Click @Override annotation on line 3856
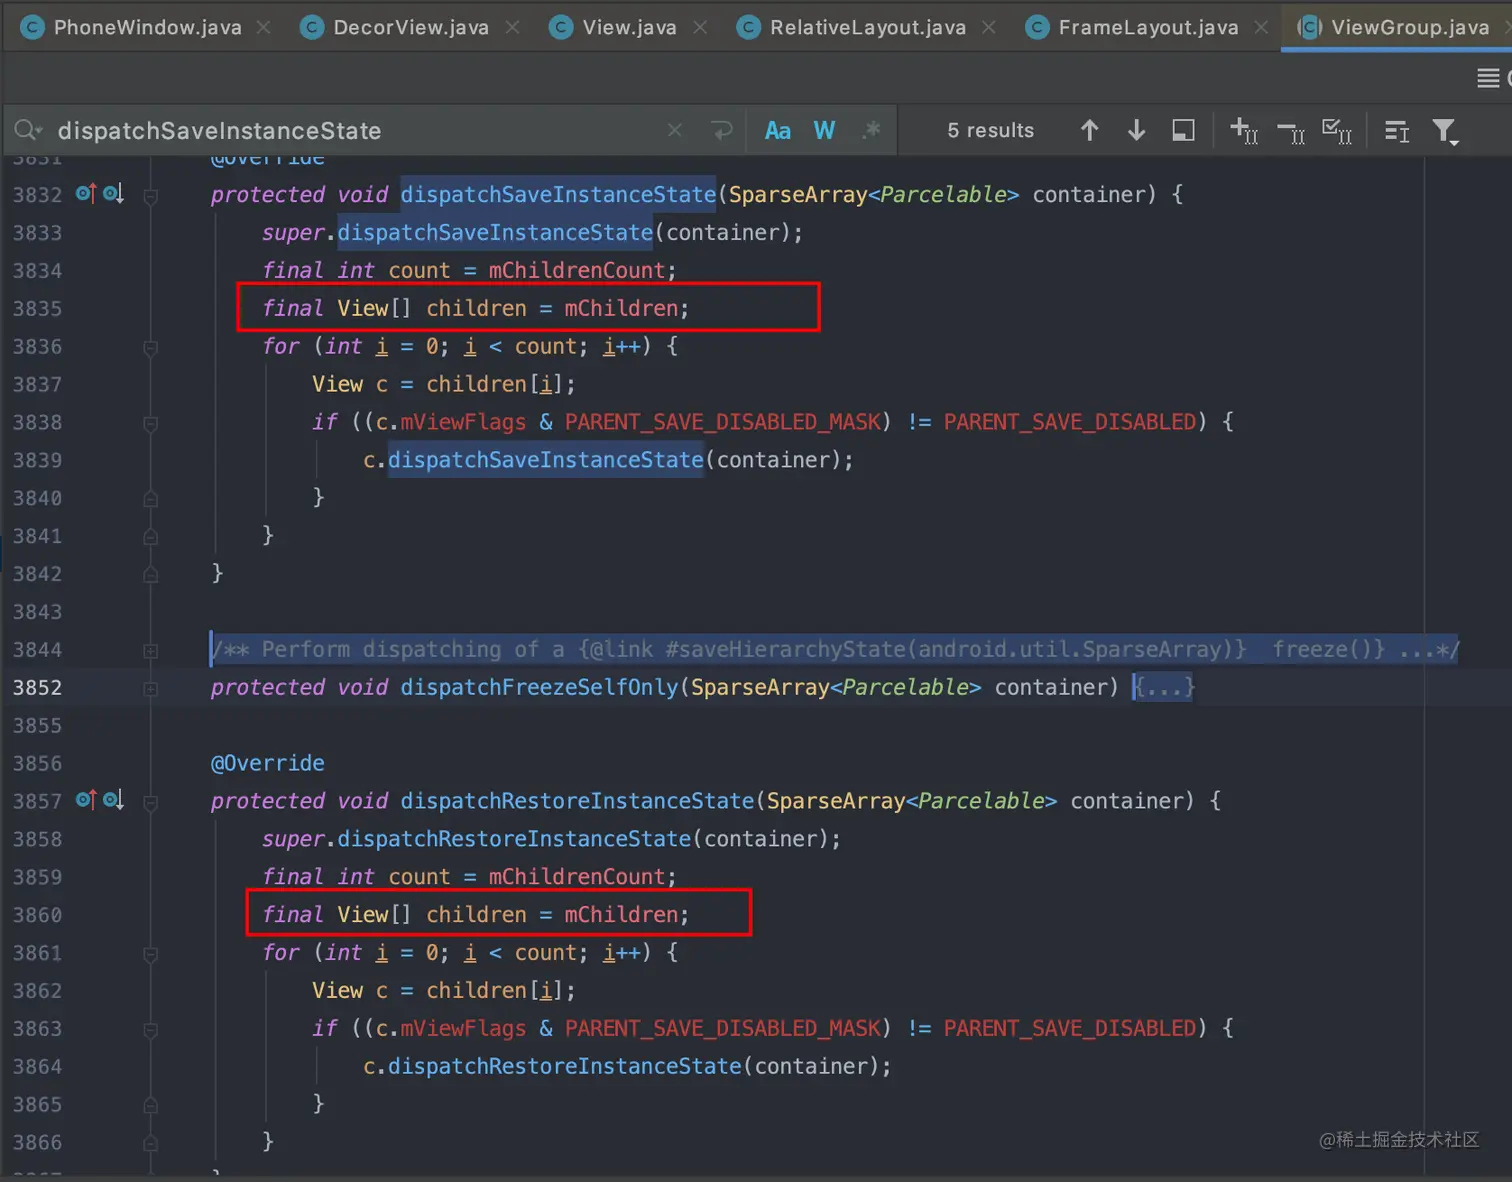The image size is (1512, 1182). tap(267, 763)
